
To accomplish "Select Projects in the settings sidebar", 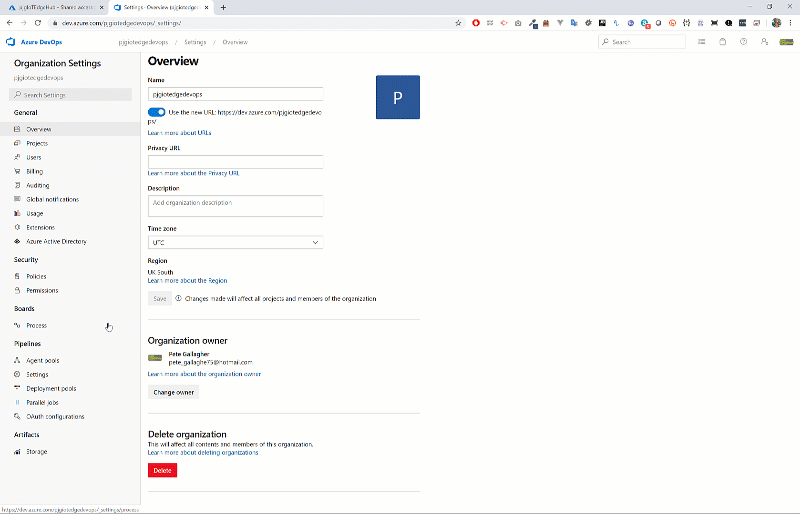I will [x=70, y=143].
